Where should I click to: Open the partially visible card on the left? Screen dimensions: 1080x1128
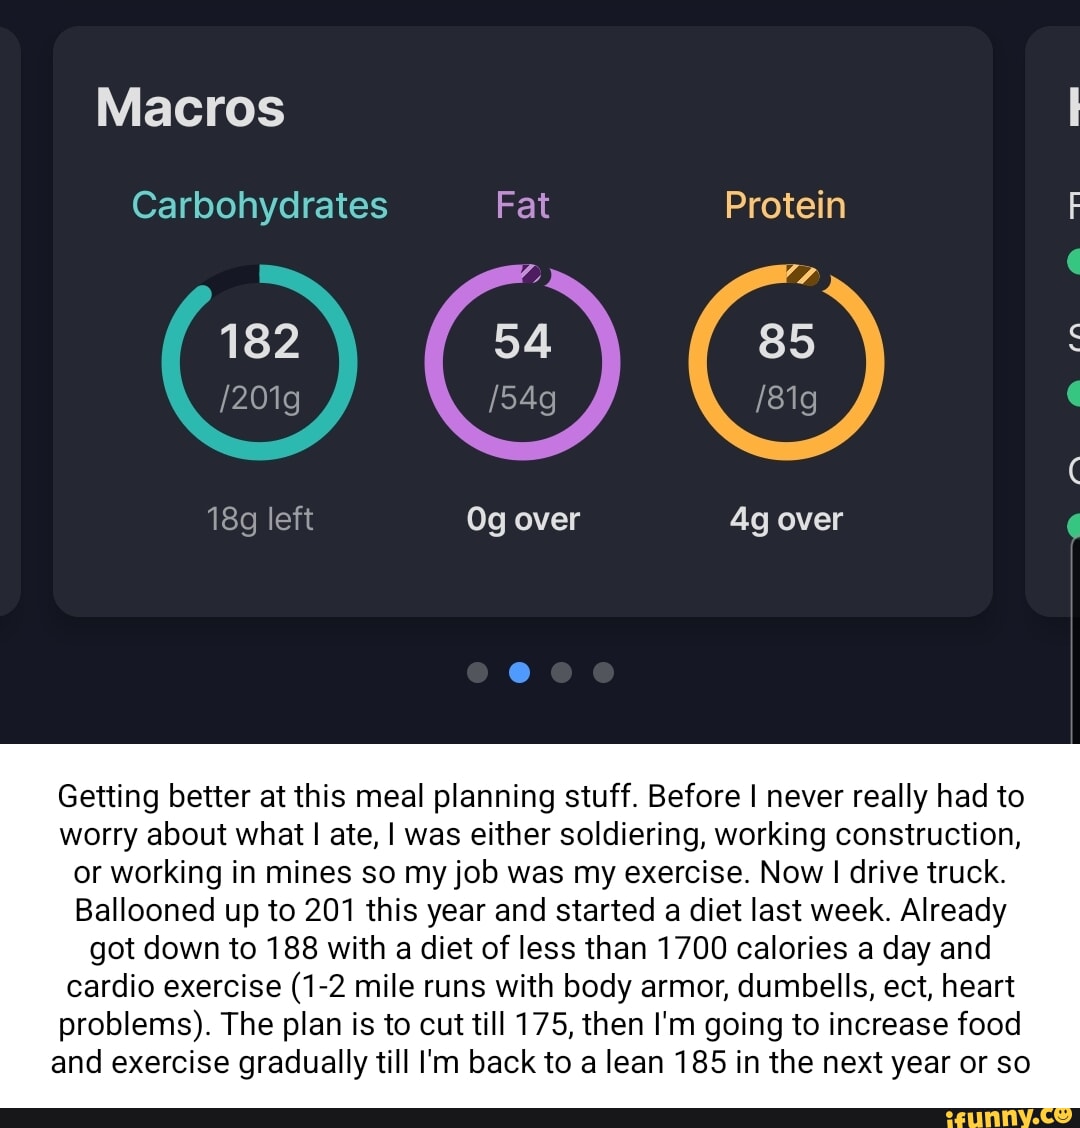pos(10,320)
